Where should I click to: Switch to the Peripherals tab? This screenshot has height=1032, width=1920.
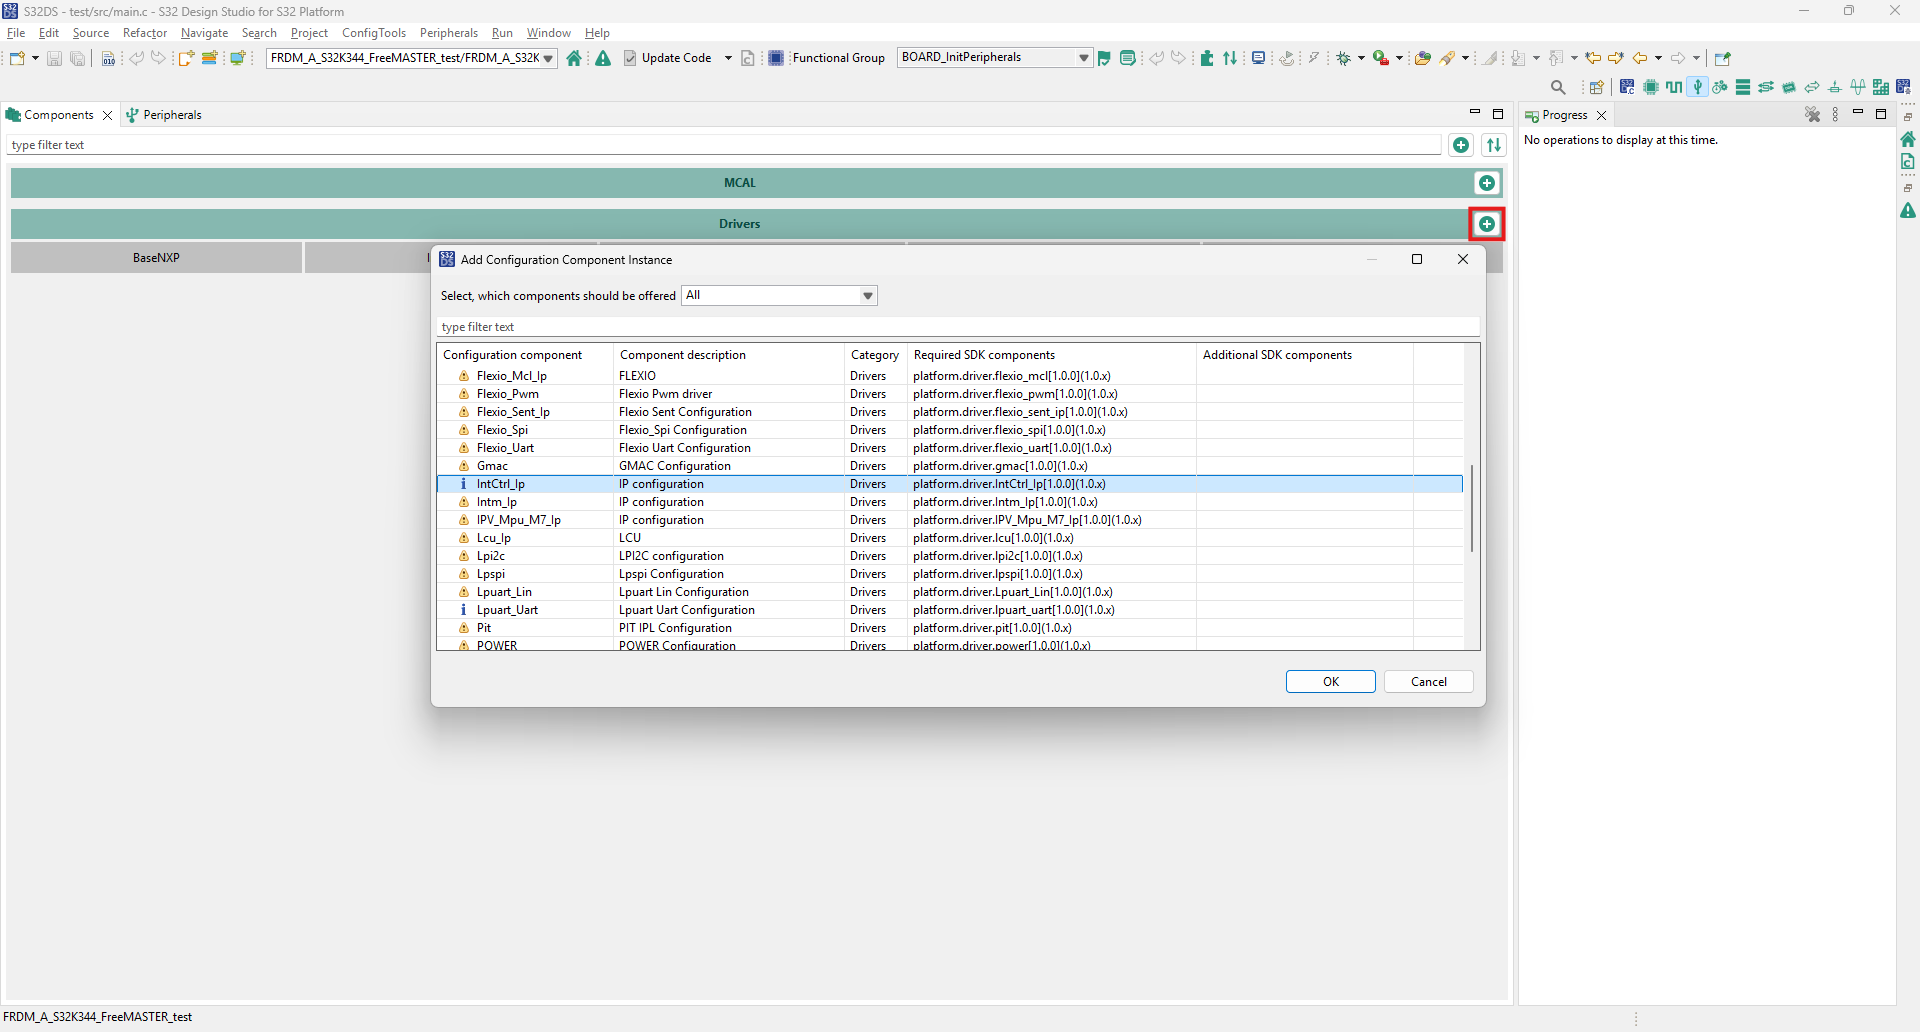pos(163,115)
